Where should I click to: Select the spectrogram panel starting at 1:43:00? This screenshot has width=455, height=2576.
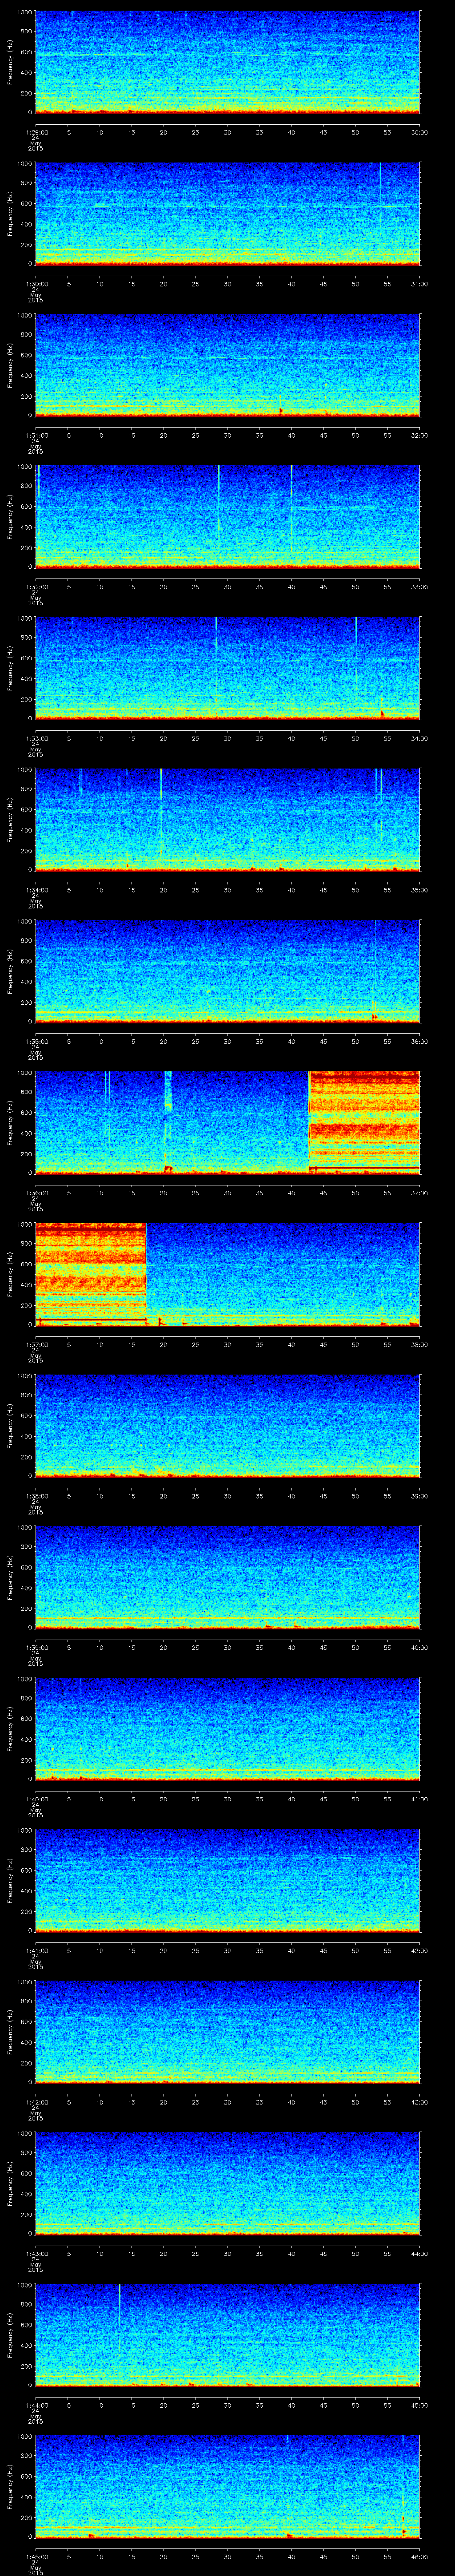click(x=227, y=2183)
